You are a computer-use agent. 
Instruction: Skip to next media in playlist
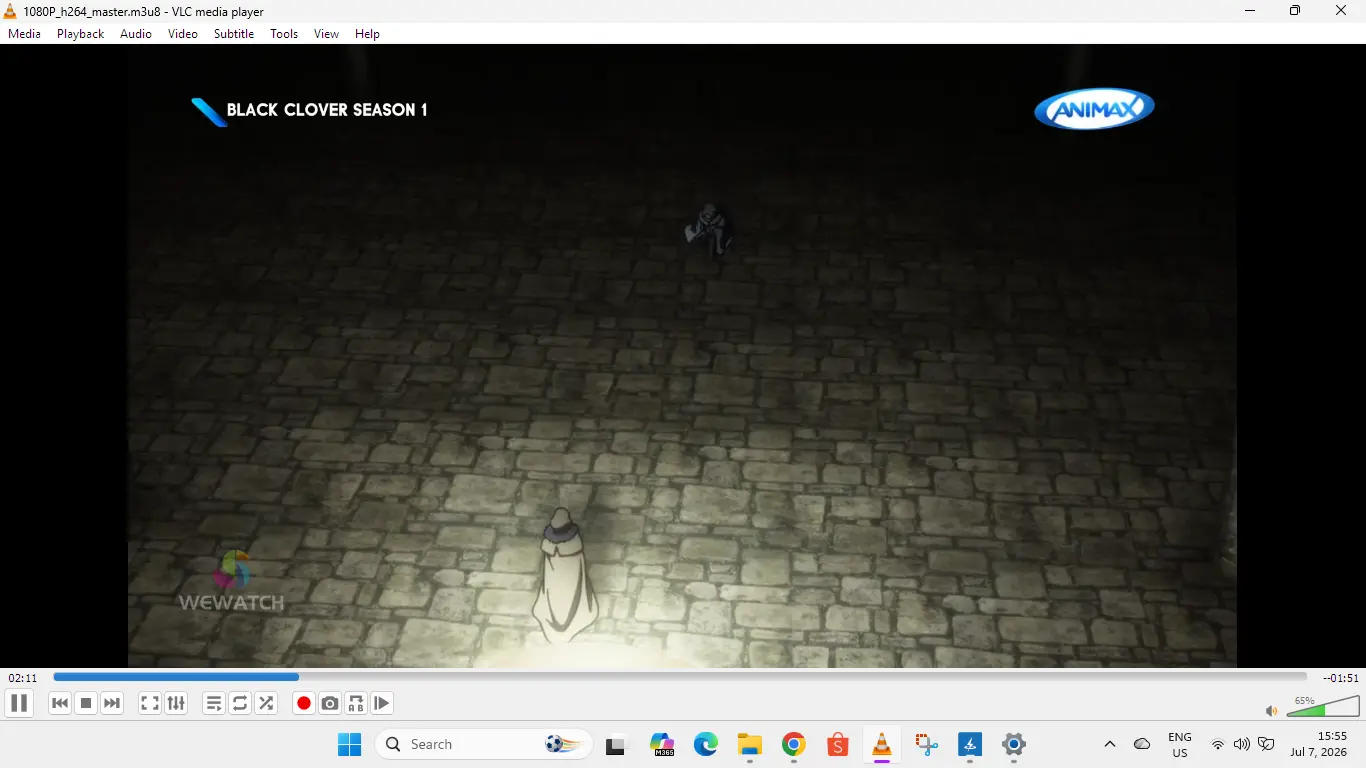click(x=112, y=703)
